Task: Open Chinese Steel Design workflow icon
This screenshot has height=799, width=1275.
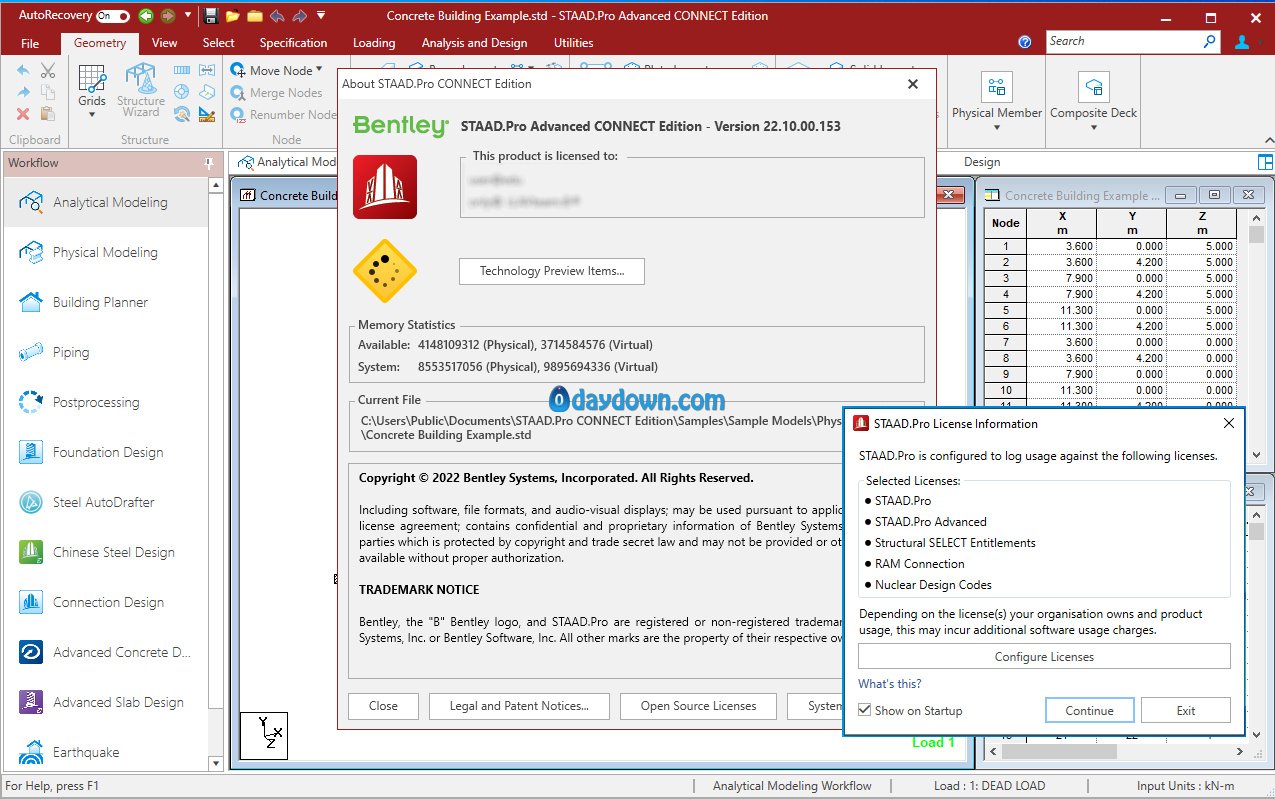Action: coord(31,552)
